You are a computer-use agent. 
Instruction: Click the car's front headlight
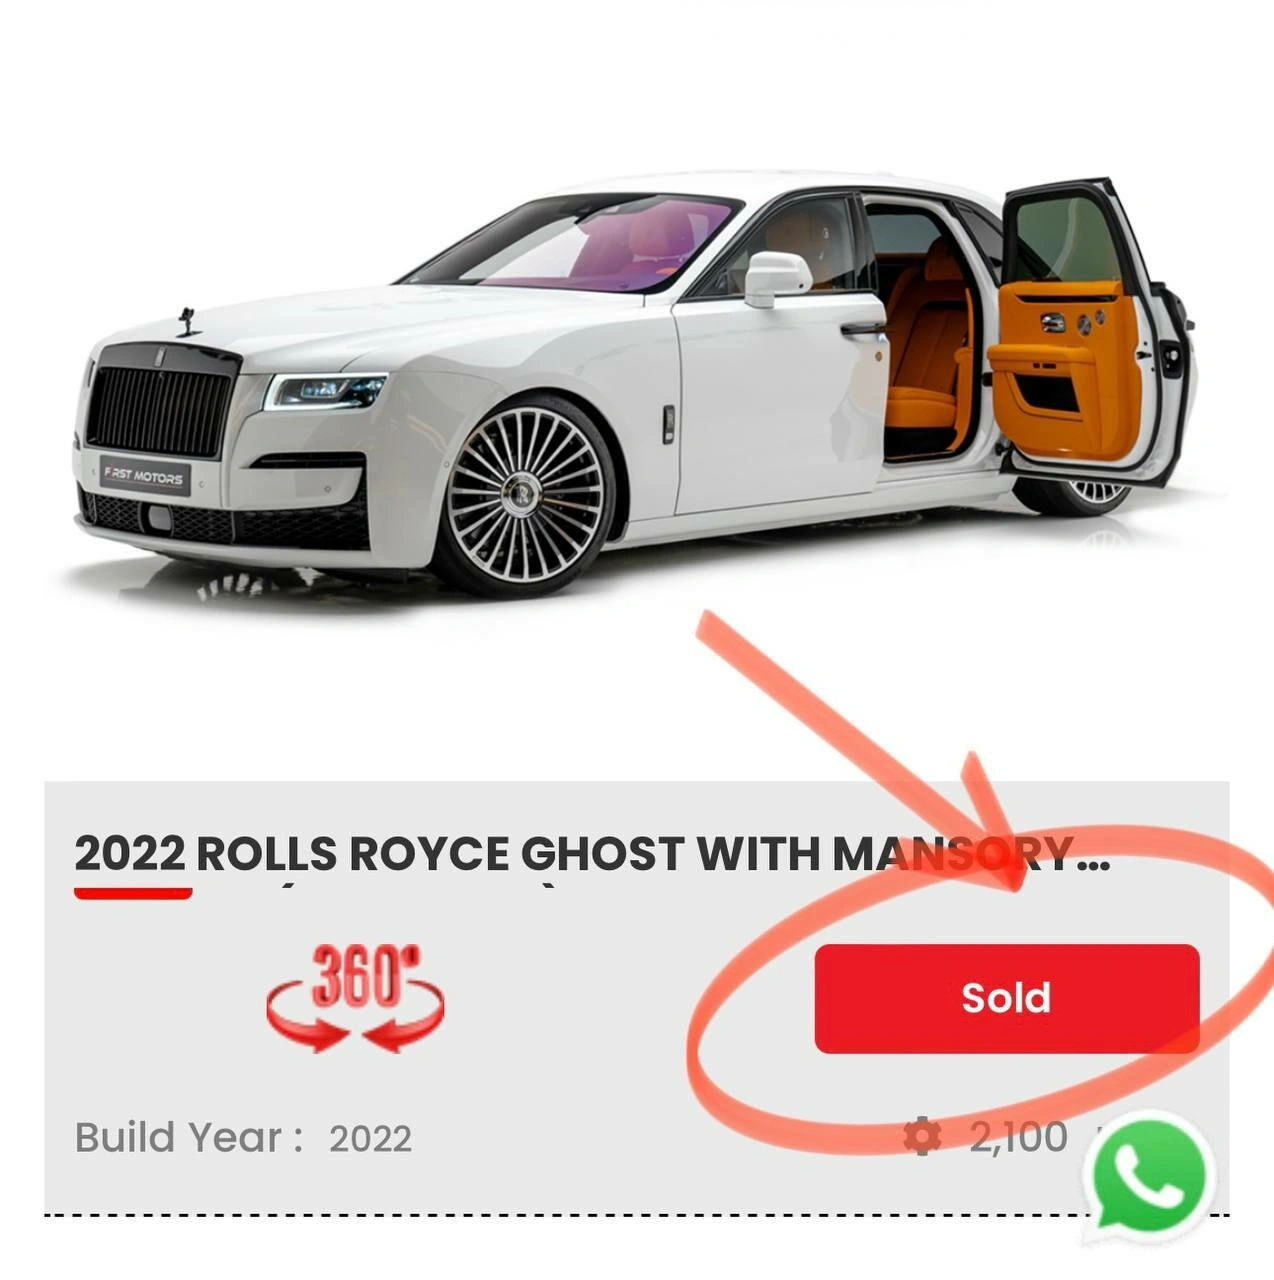324,390
